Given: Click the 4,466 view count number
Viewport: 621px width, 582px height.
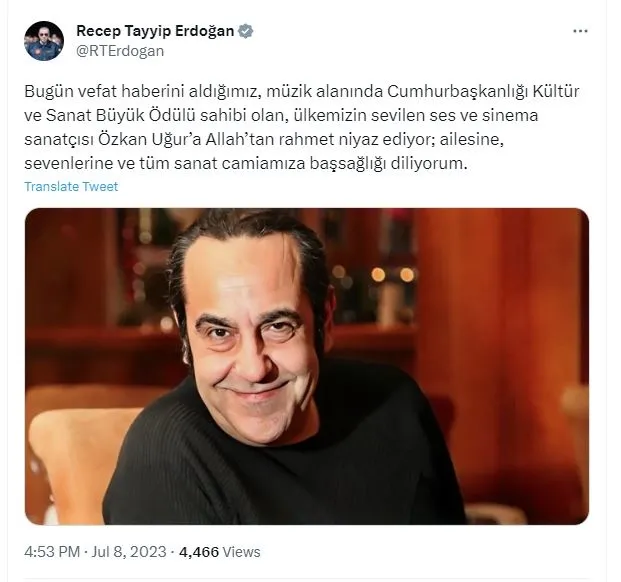Looking at the screenshot, I should [199, 552].
